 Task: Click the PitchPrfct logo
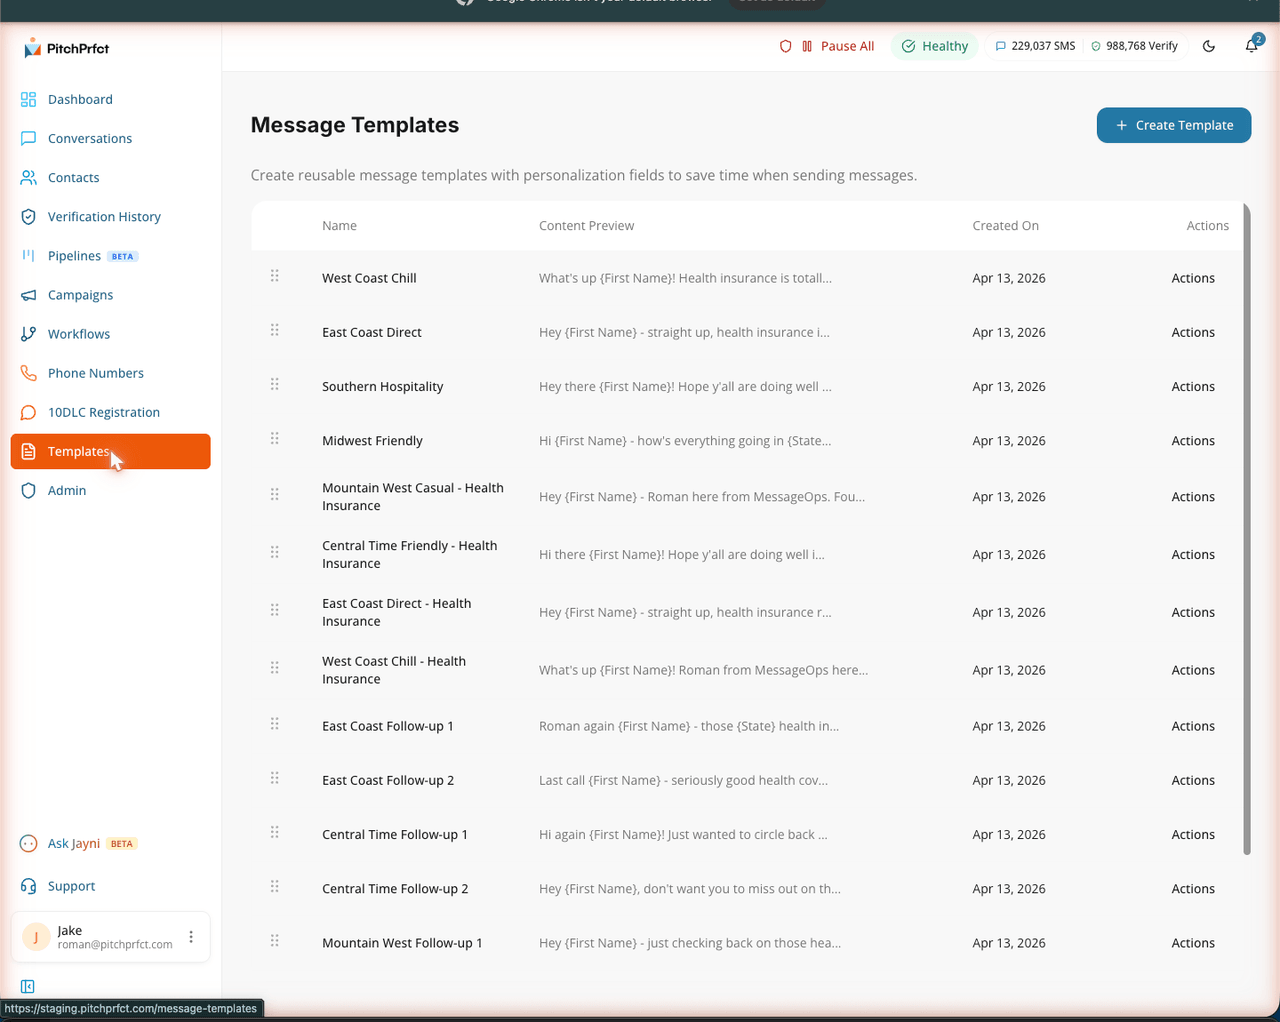pyautogui.click(x=66, y=48)
